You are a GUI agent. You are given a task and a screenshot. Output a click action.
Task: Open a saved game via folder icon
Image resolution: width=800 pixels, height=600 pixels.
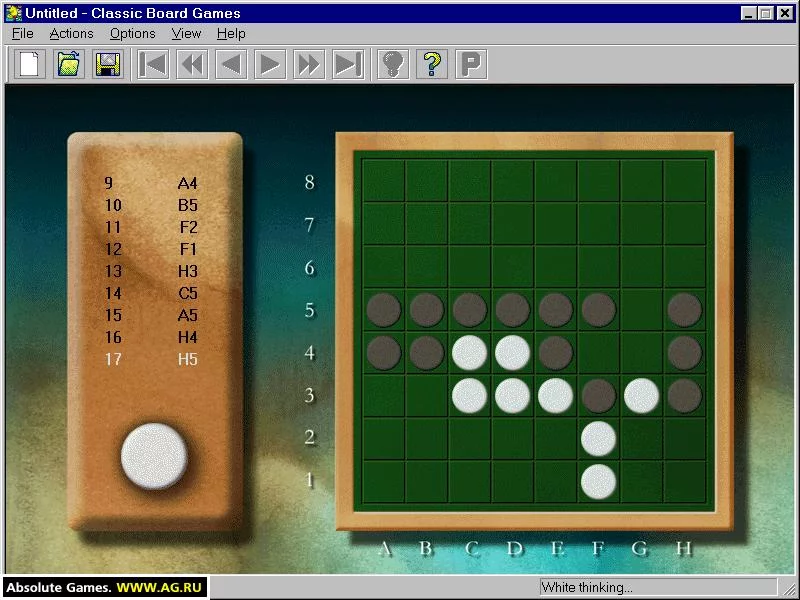click(x=69, y=64)
